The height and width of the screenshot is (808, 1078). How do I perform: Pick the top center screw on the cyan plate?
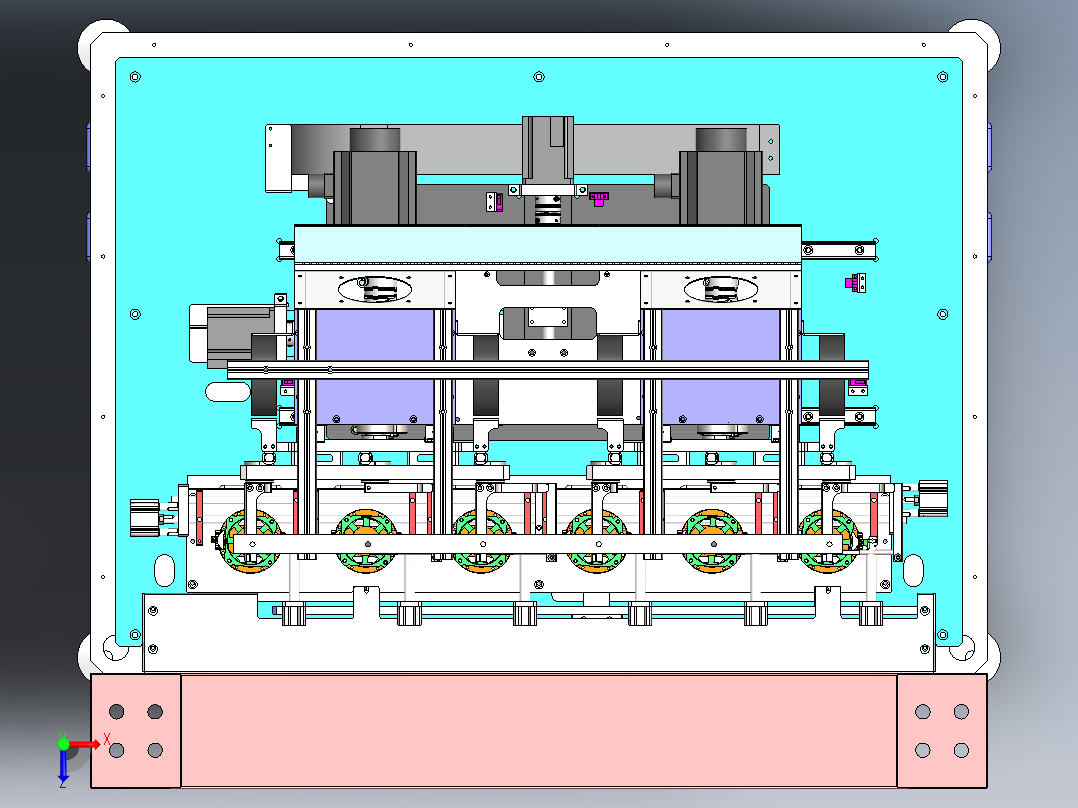click(539, 77)
